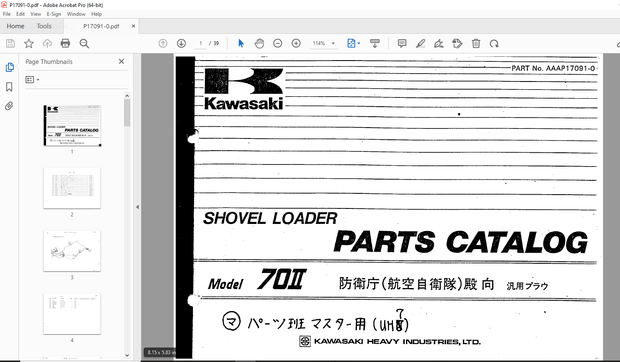
Task: Switch to the Home tab
Action: 15,26
